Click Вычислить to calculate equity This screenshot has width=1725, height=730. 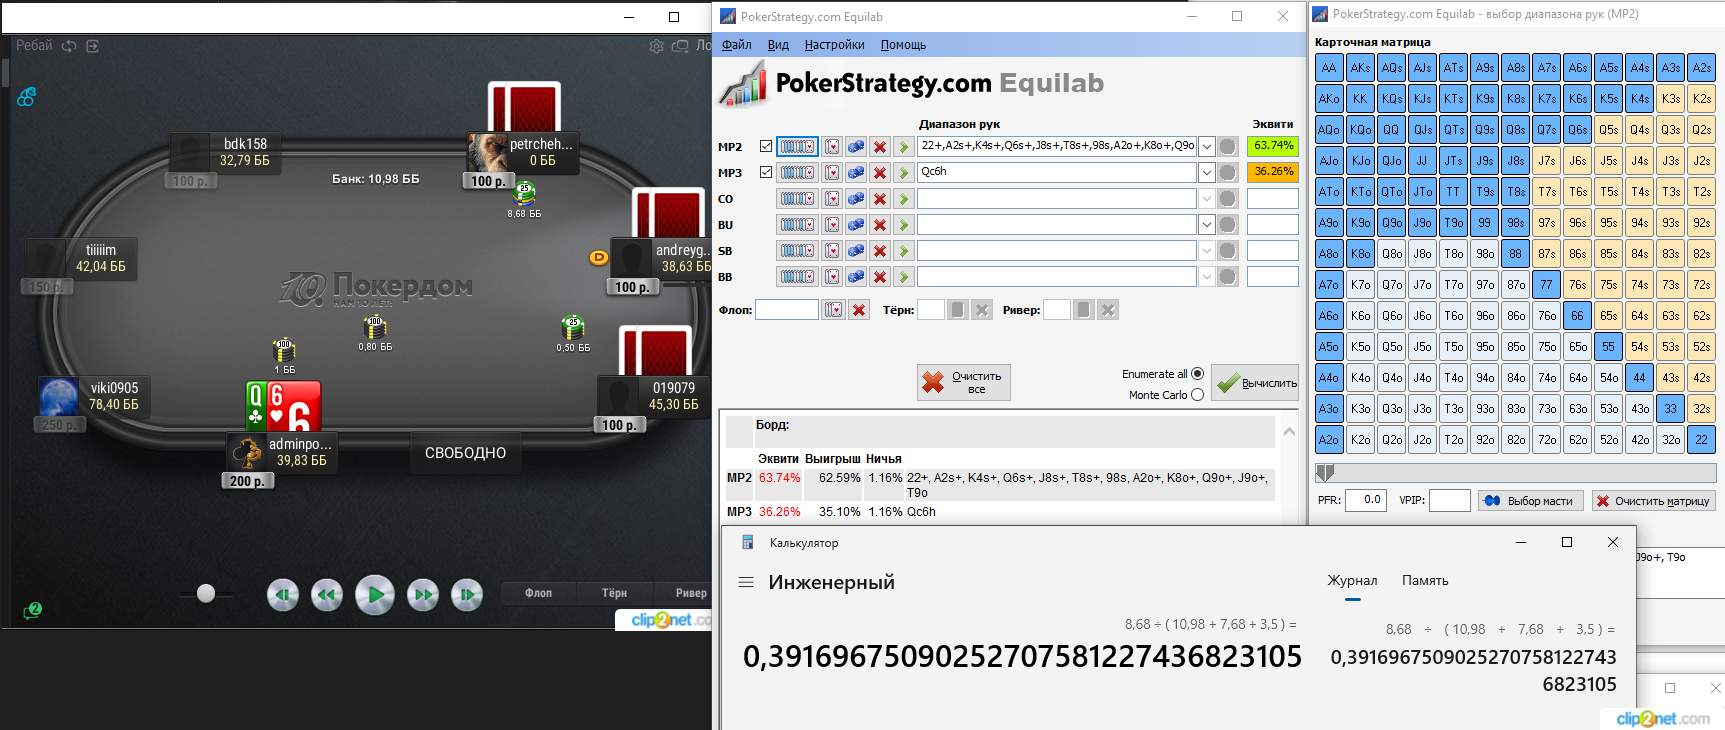[x=1256, y=383]
